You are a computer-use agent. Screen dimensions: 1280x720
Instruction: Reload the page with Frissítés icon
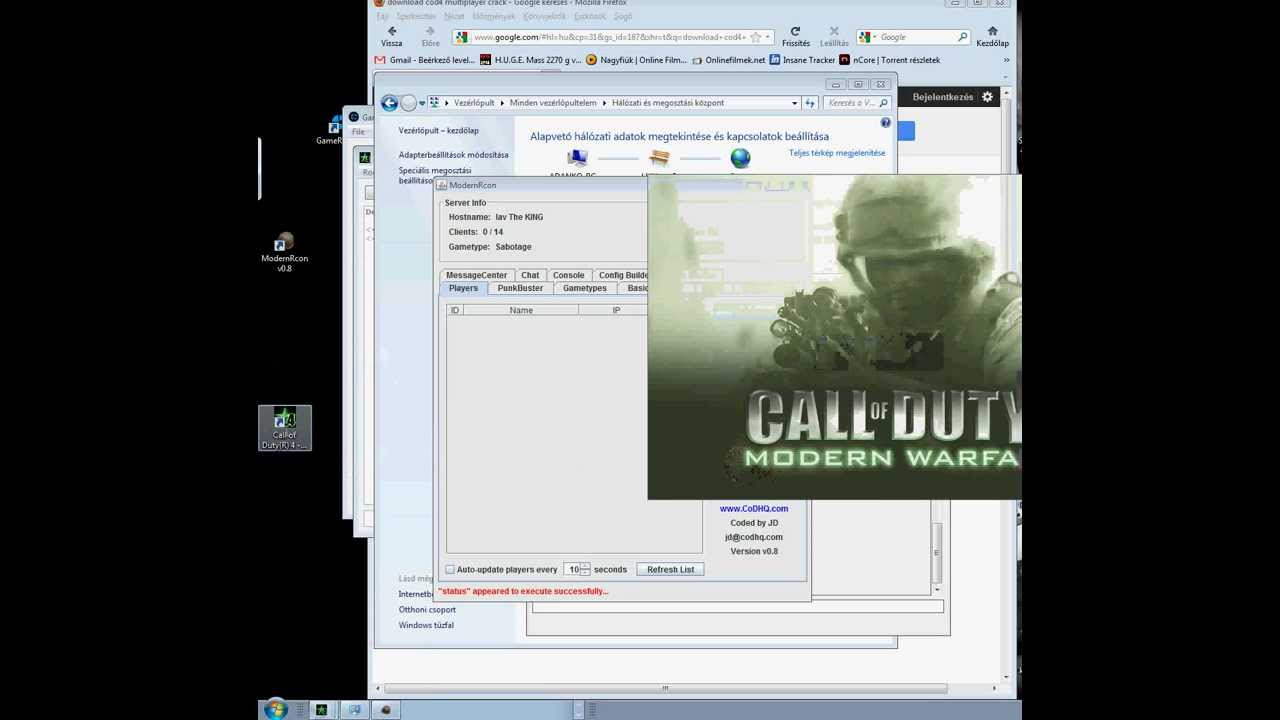[795, 32]
